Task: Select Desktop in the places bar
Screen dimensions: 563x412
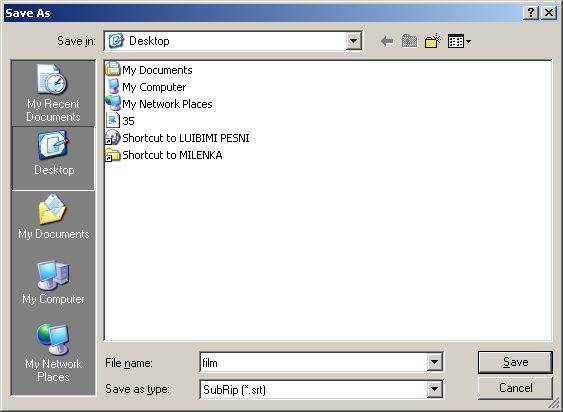Action: (x=53, y=158)
